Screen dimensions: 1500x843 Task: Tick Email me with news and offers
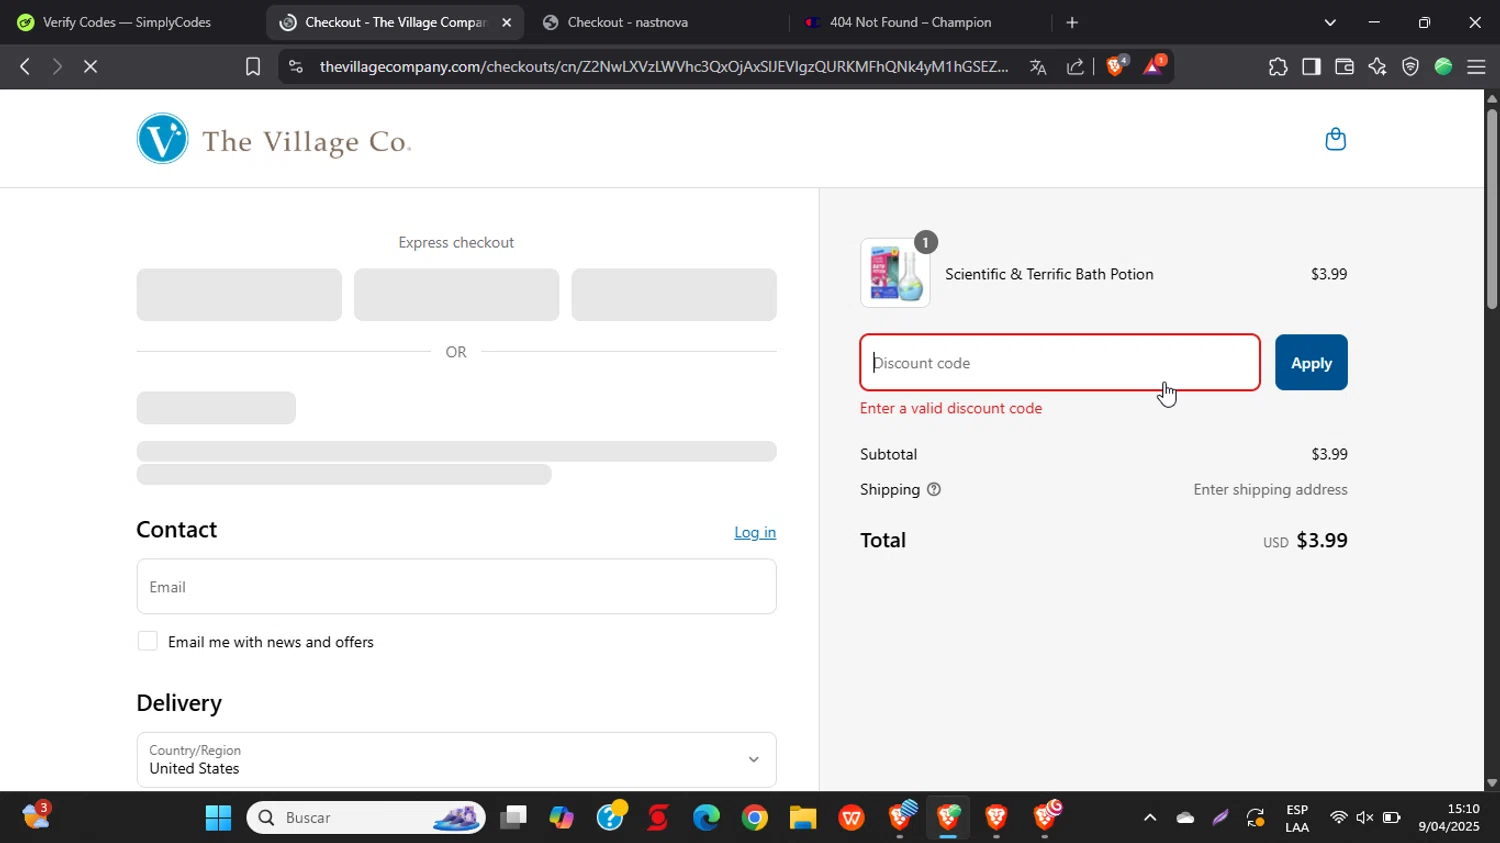(147, 641)
